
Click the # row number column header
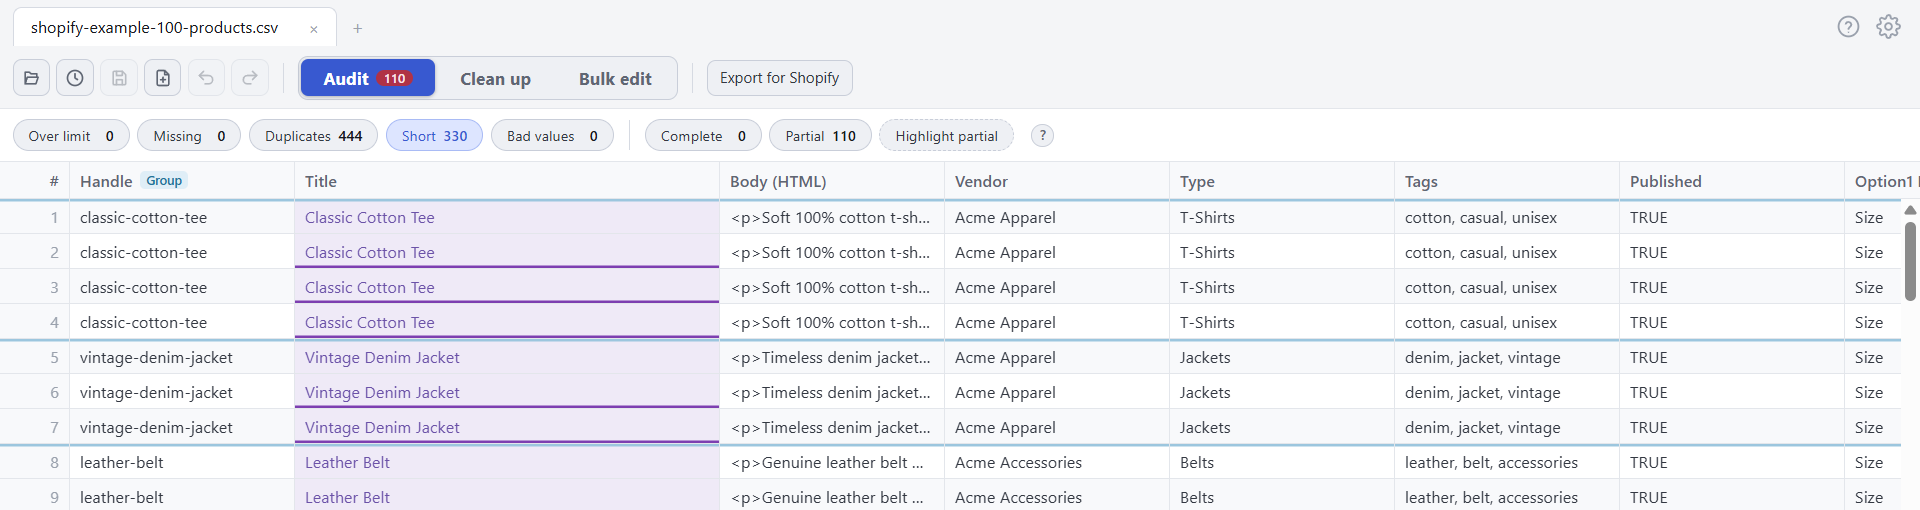coord(35,181)
